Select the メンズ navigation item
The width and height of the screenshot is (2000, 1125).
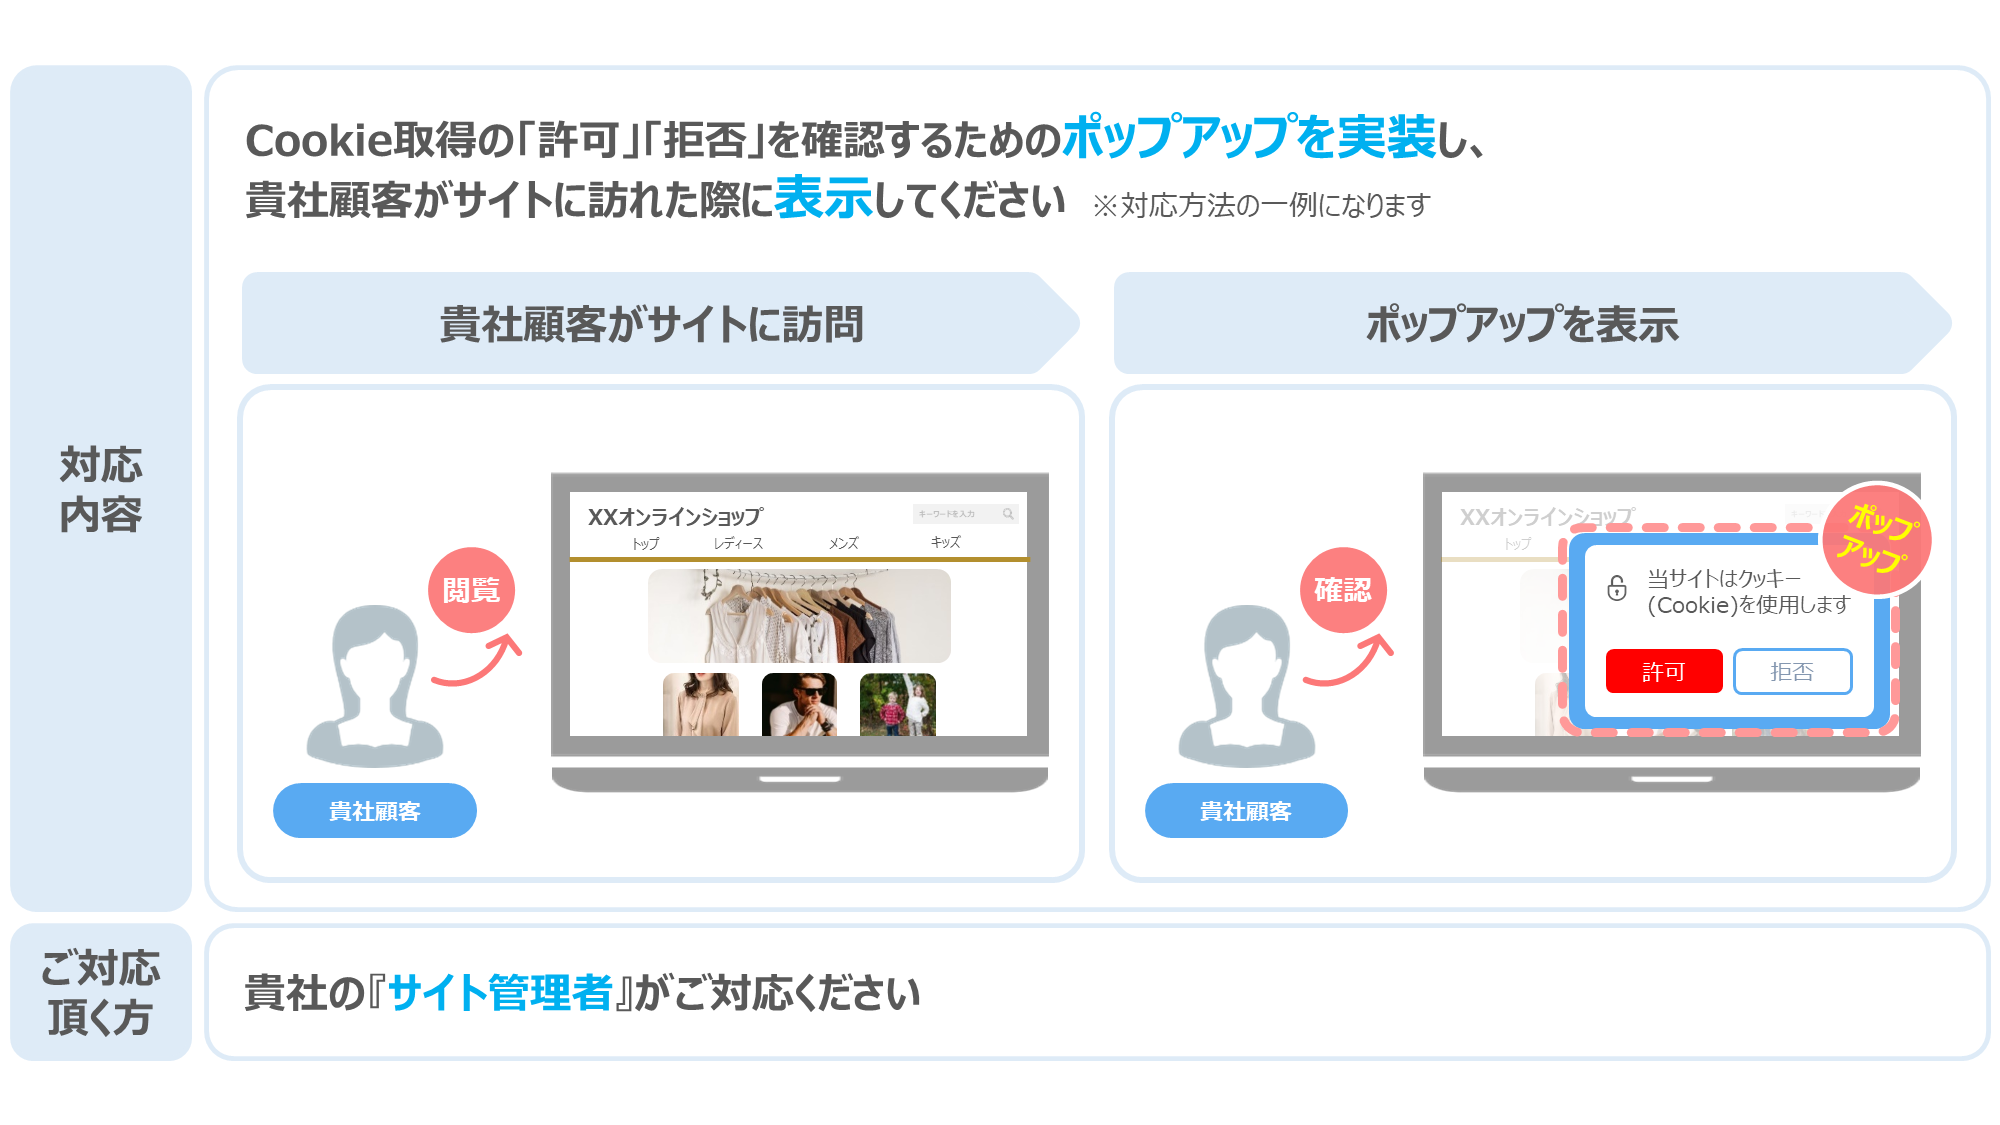pyautogui.click(x=844, y=543)
